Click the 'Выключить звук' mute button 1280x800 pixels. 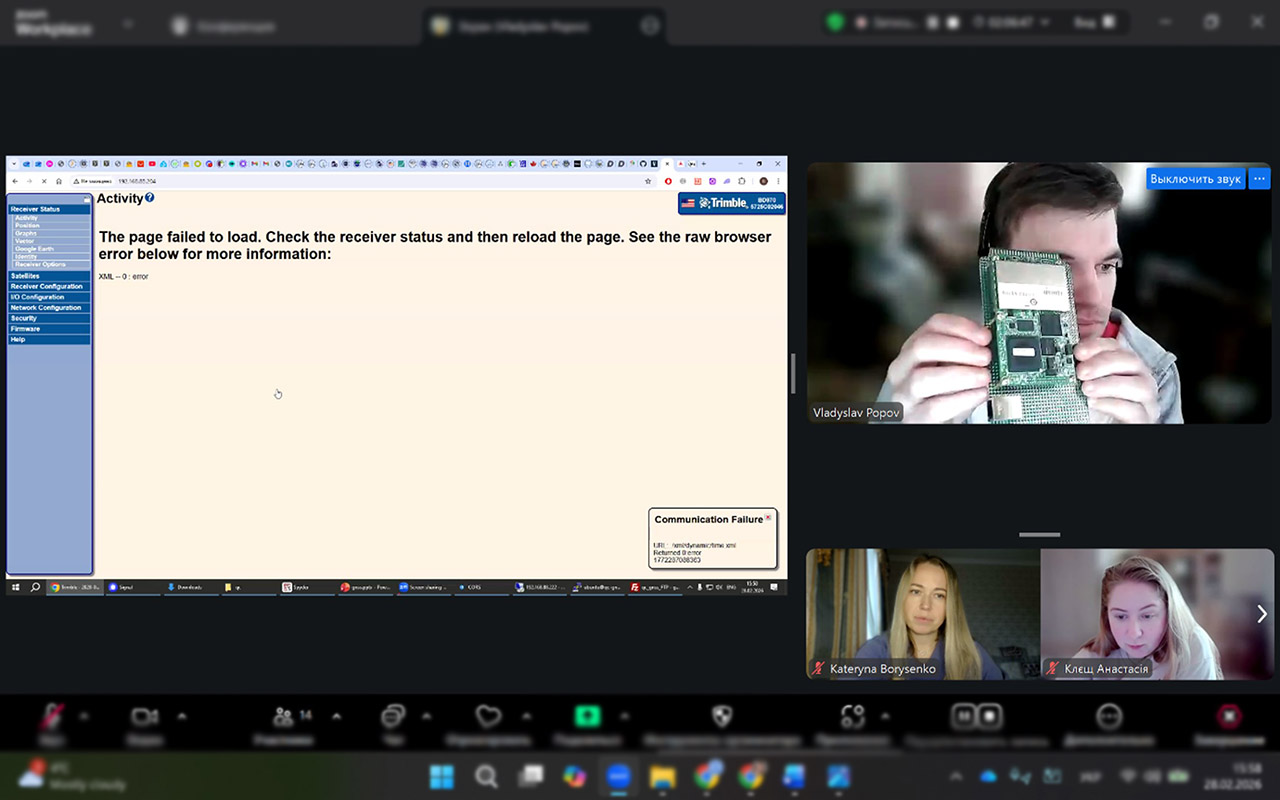[x=1195, y=179]
